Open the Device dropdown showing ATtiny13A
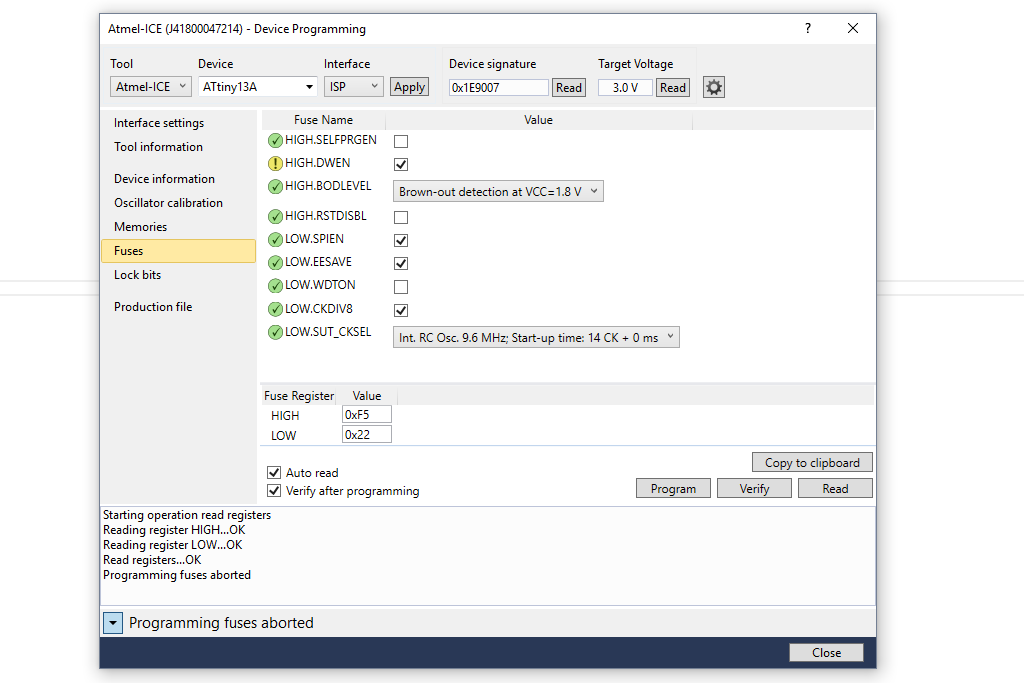Viewport: 1024px width, 683px height. click(x=257, y=86)
